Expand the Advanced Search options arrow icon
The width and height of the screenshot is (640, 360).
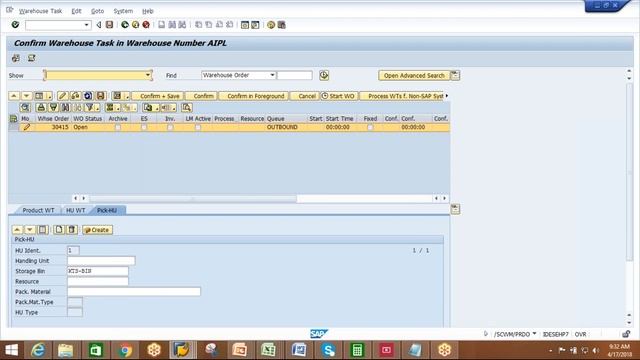[455, 75]
